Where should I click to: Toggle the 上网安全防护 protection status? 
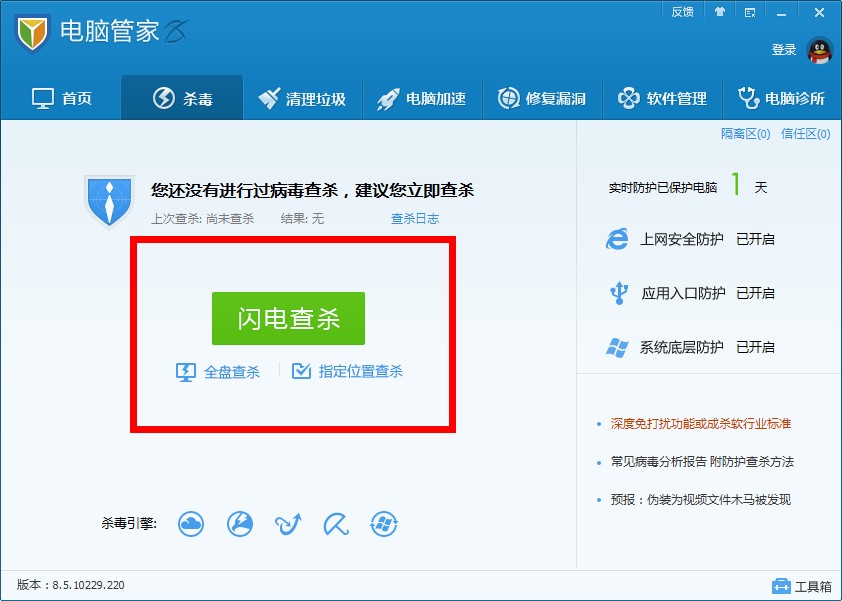tap(755, 239)
